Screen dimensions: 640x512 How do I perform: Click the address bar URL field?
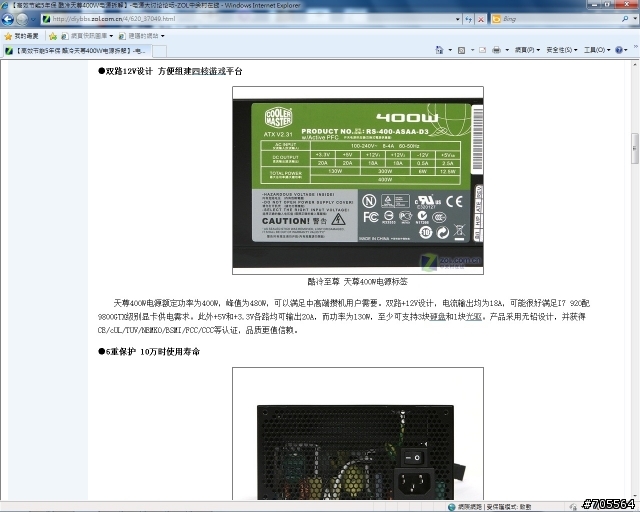pyautogui.click(x=249, y=19)
